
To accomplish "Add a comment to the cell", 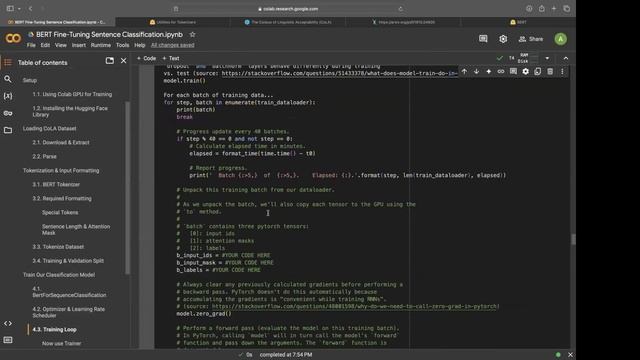I will coord(513,71).
